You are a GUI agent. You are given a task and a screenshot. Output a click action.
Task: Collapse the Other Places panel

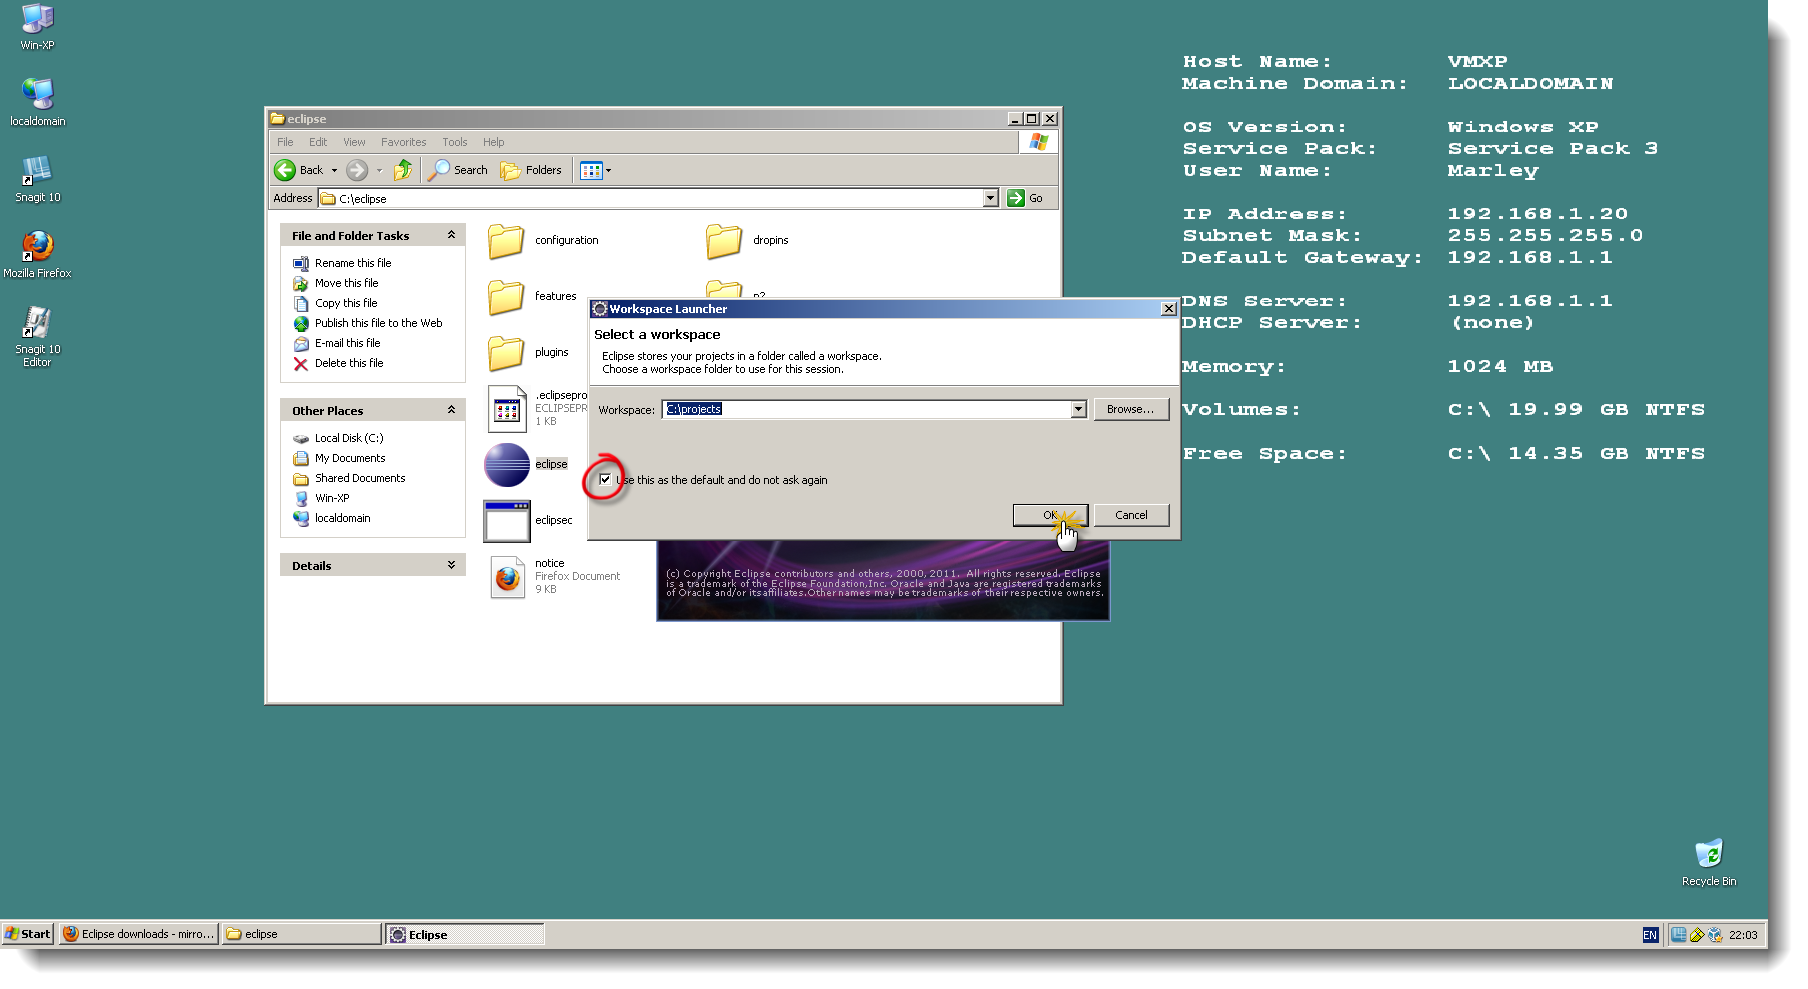(x=451, y=410)
